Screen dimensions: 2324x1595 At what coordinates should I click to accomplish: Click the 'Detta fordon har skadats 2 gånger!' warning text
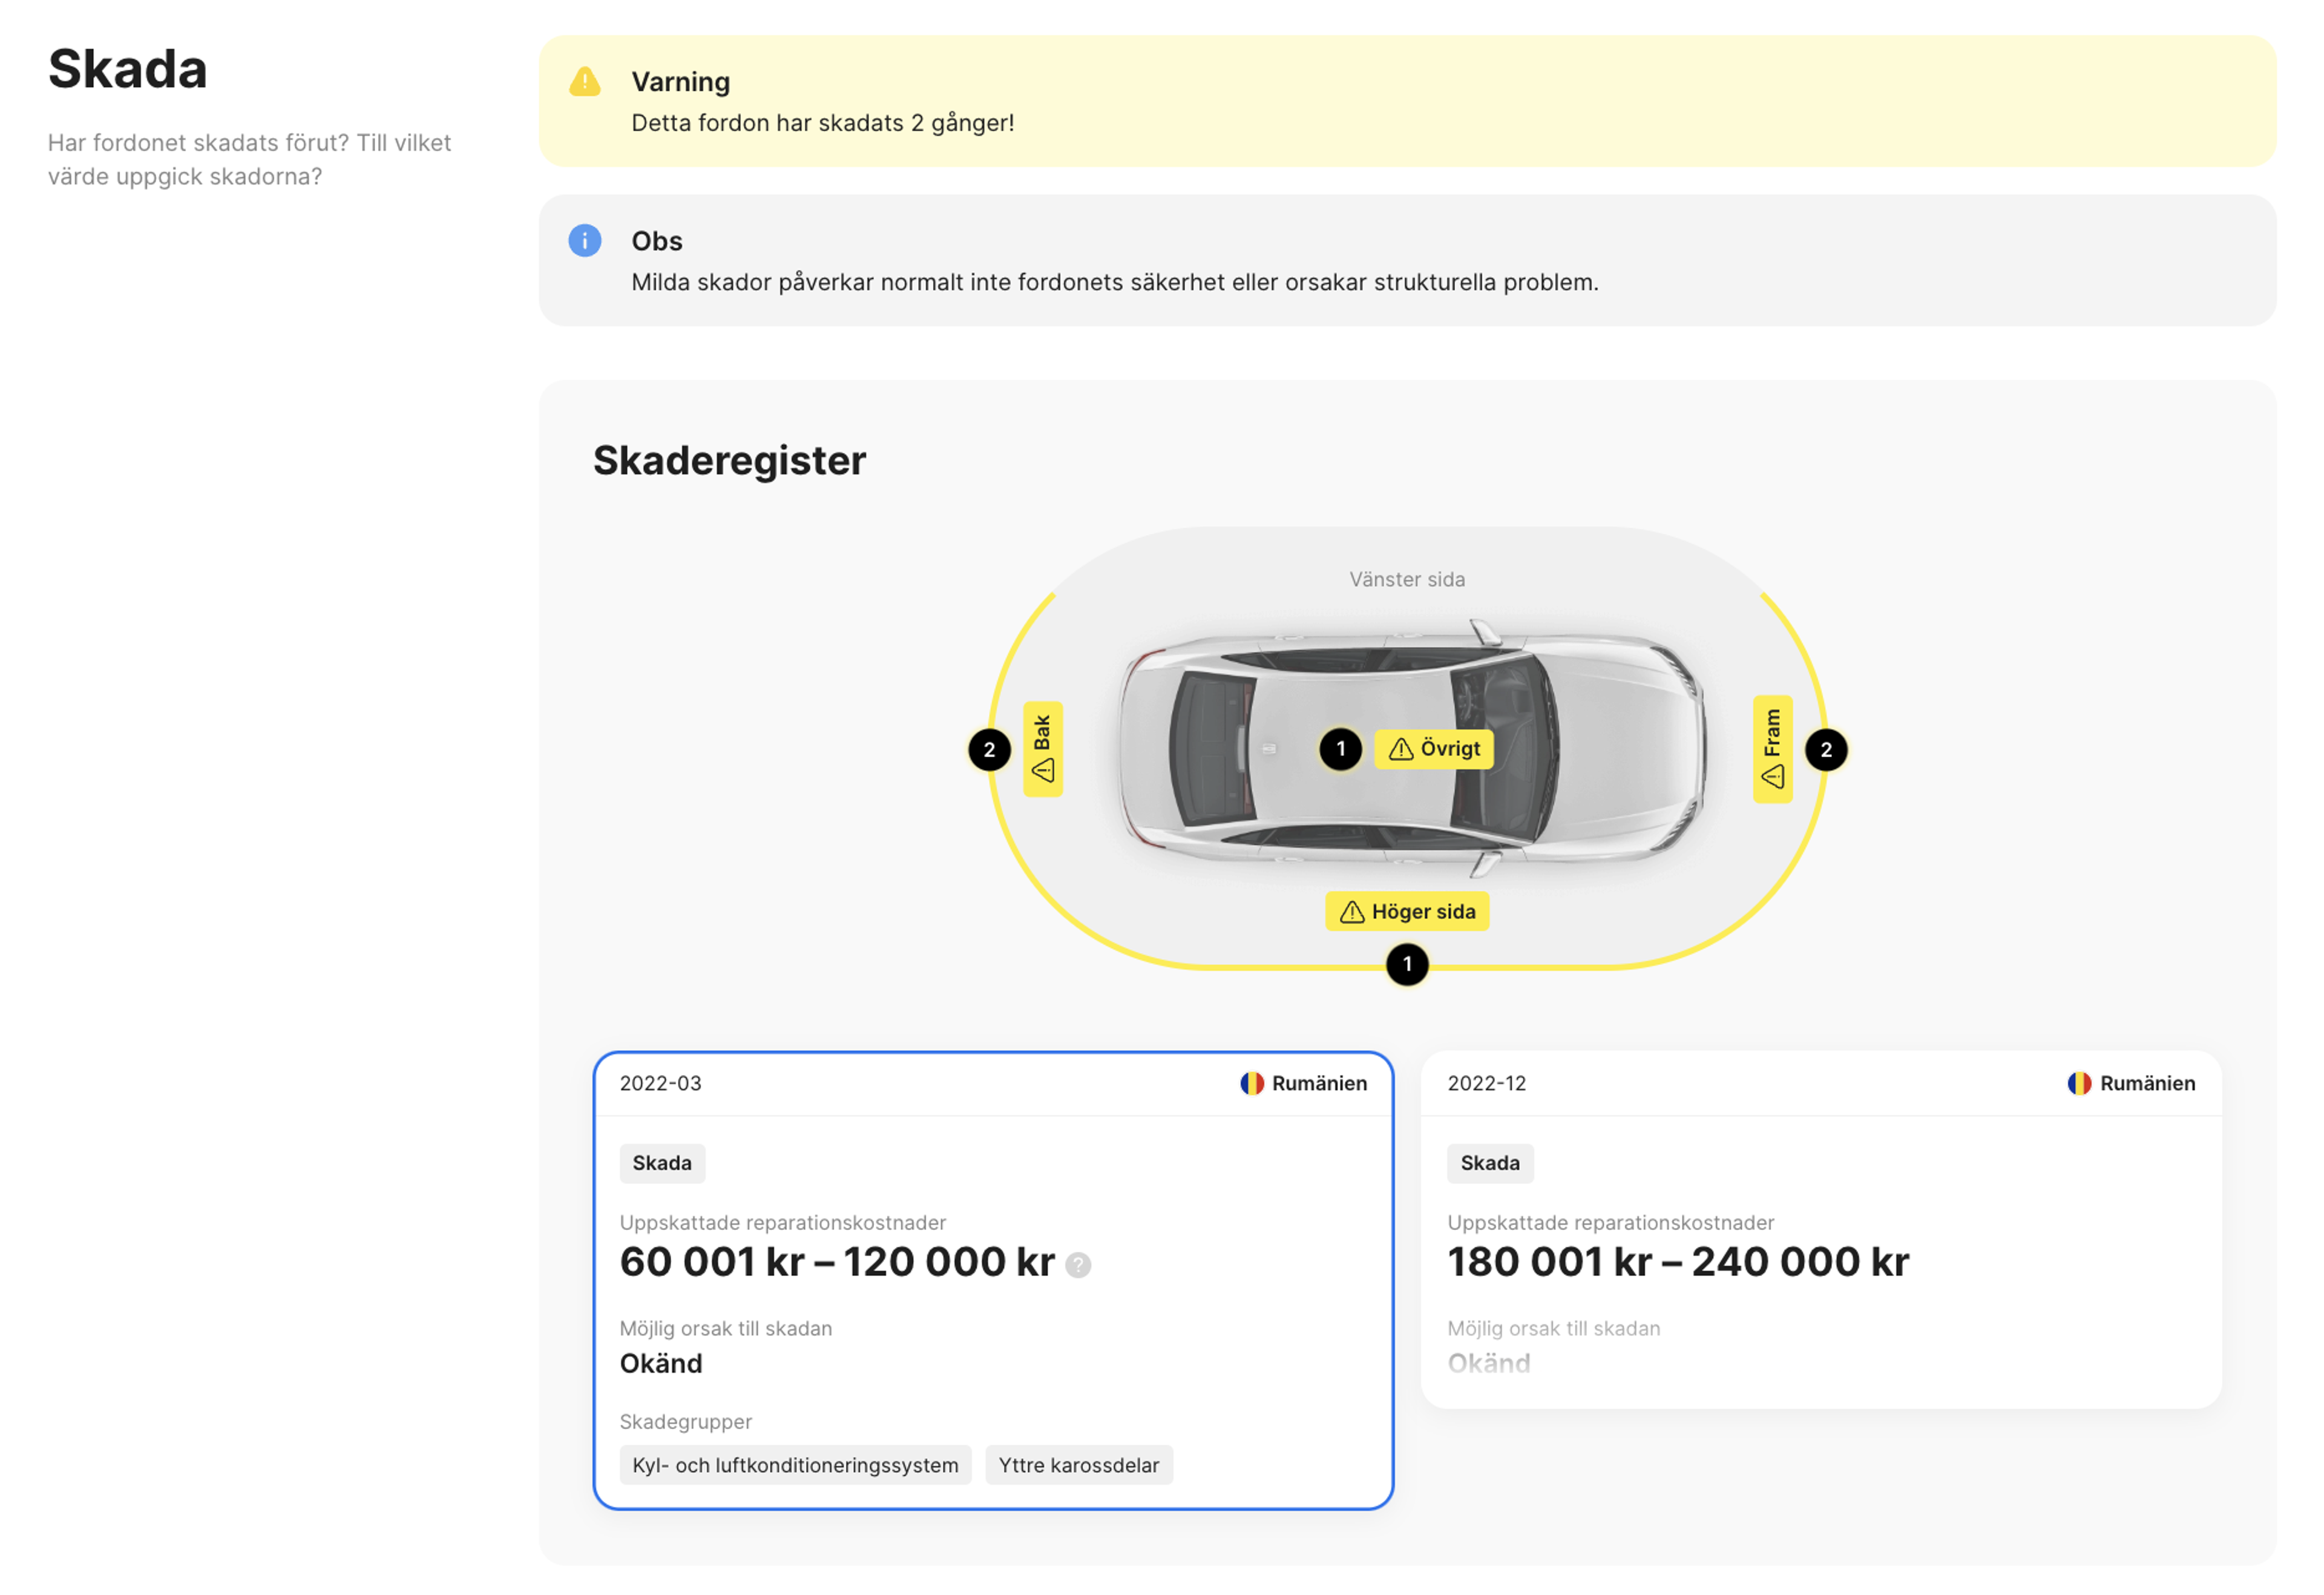click(823, 123)
